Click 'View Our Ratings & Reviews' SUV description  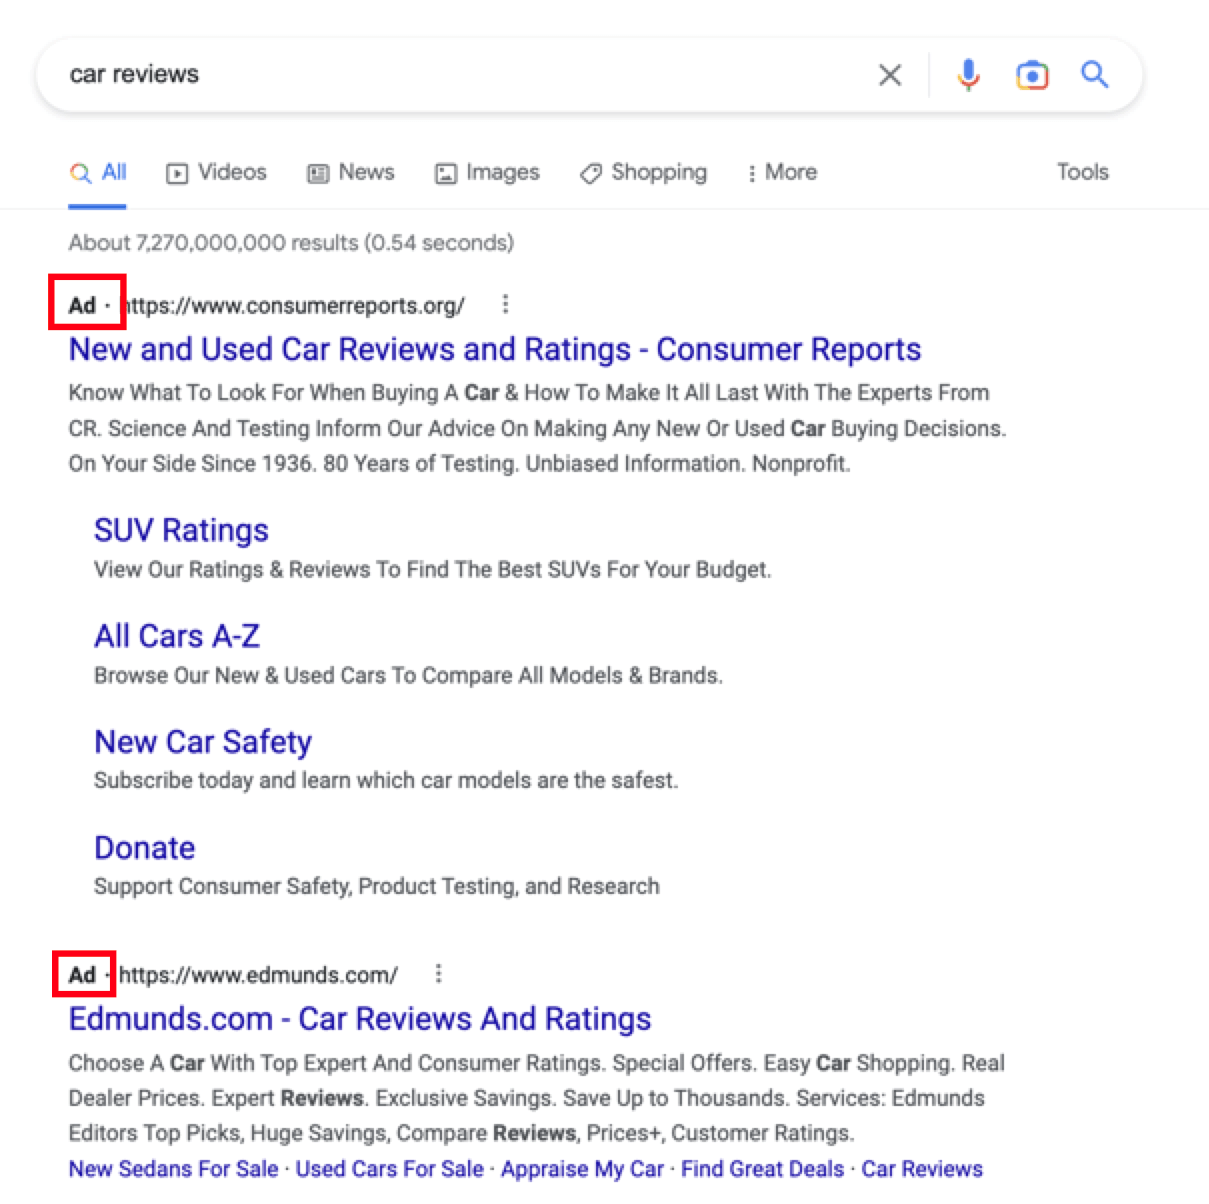coord(432,570)
